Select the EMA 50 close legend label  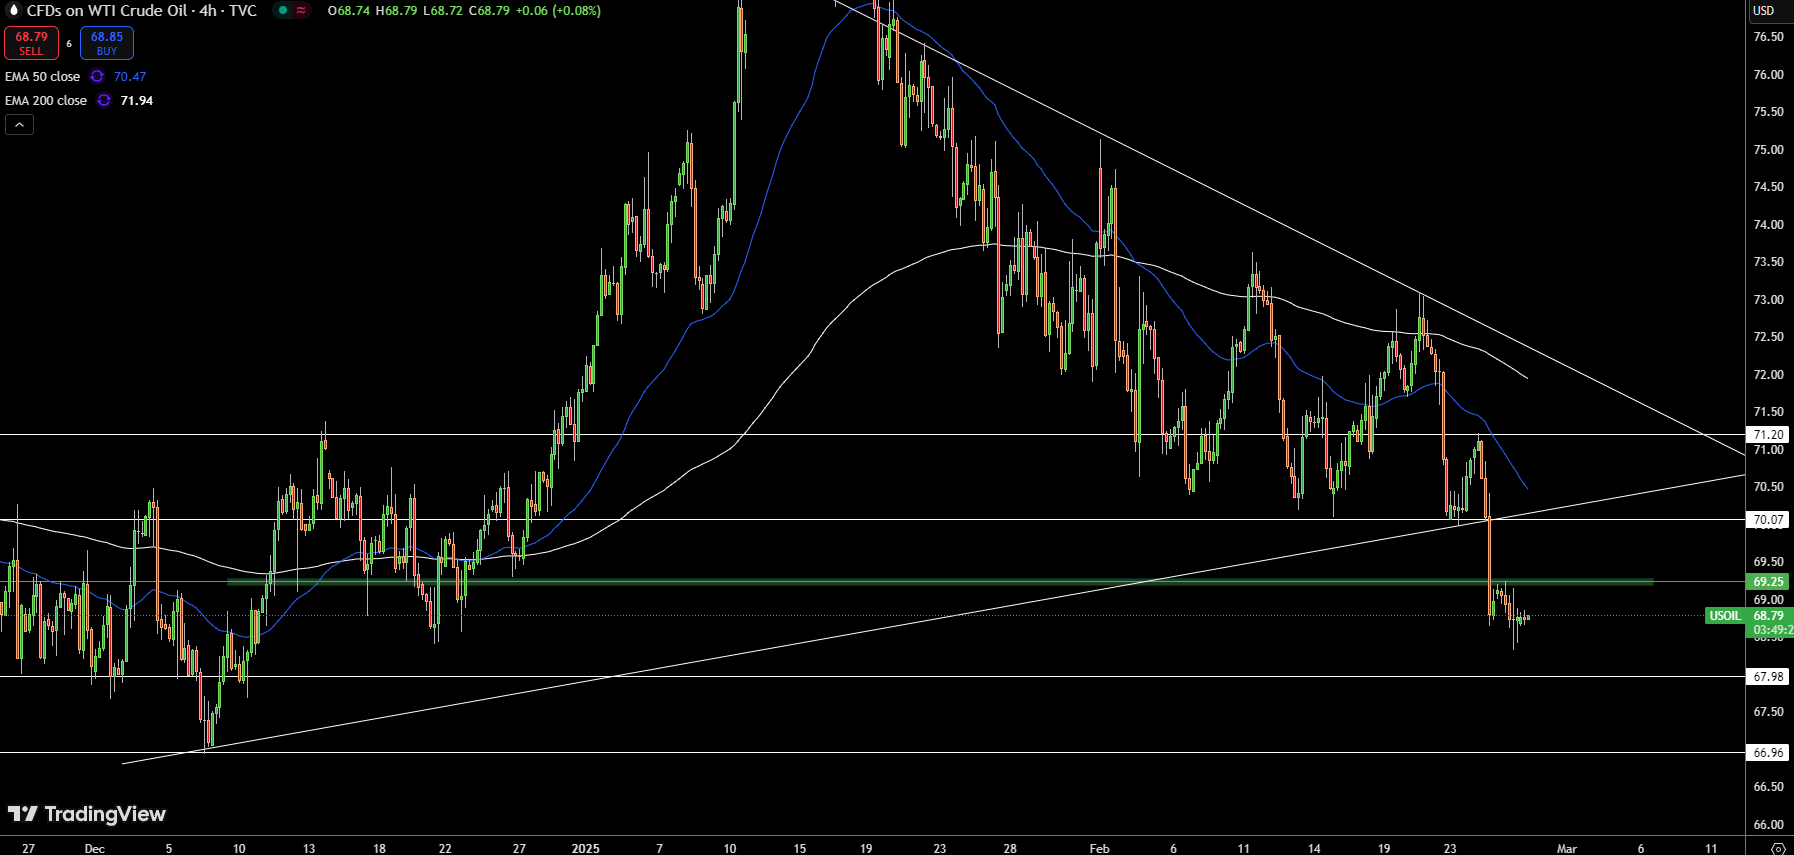tap(42, 76)
